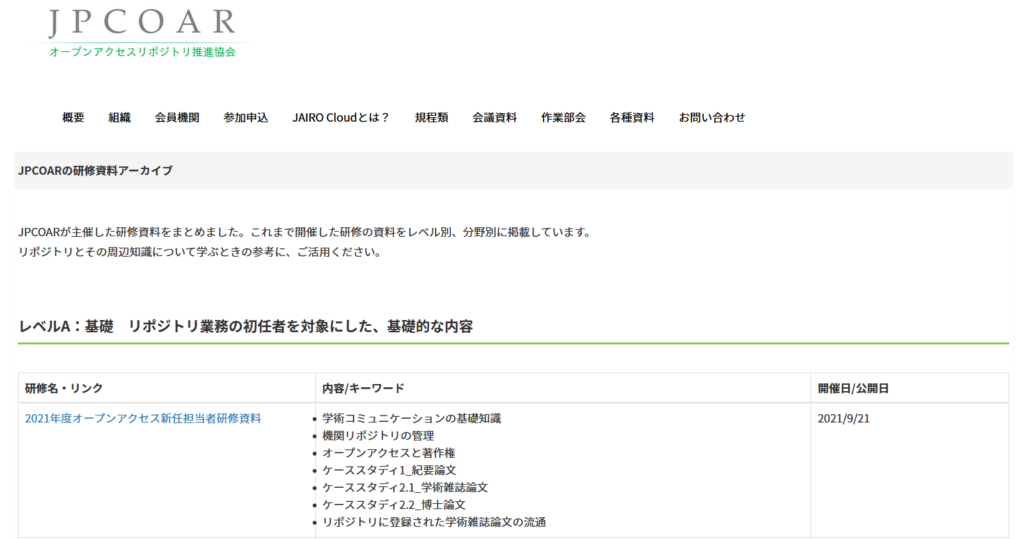Select 各種資料 in the navigation bar
Image resolution: width=1024 pixels, height=539 pixels.
(632, 118)
